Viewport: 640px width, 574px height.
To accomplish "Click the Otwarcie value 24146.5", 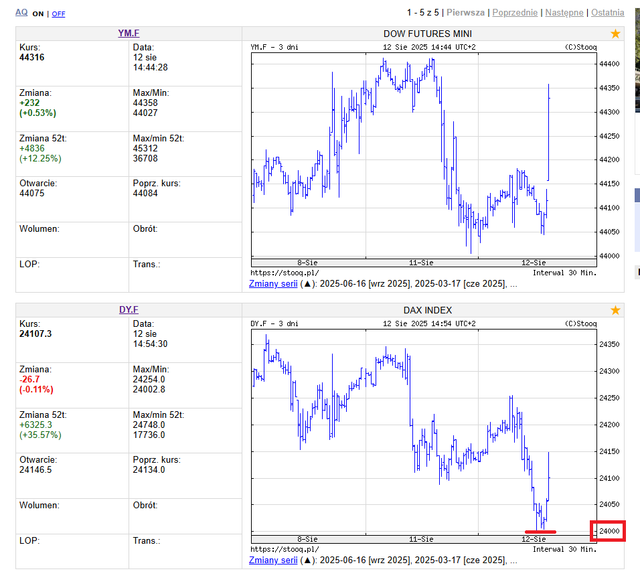I will click(x=36, y=470).
